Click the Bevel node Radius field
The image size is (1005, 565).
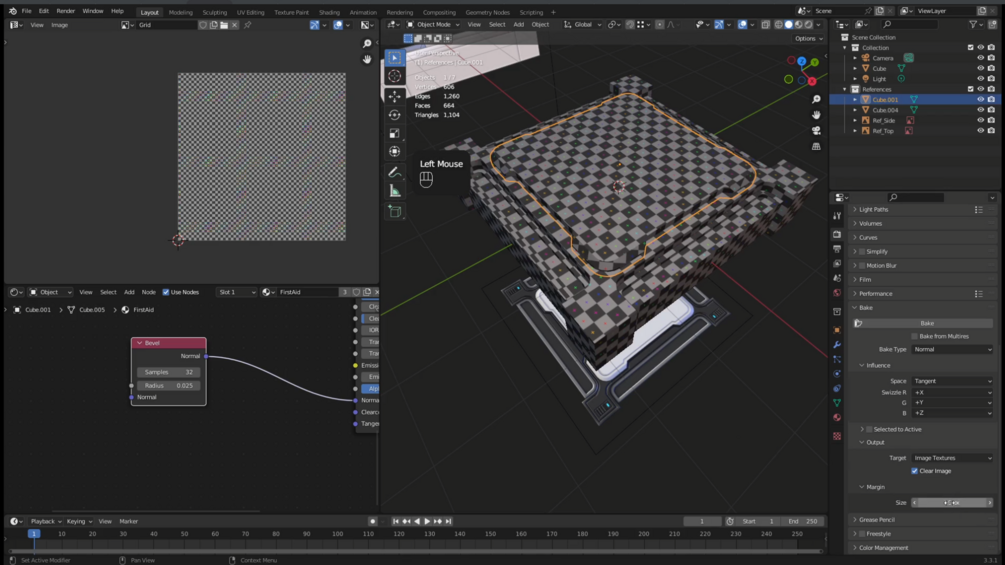(168, 385)
